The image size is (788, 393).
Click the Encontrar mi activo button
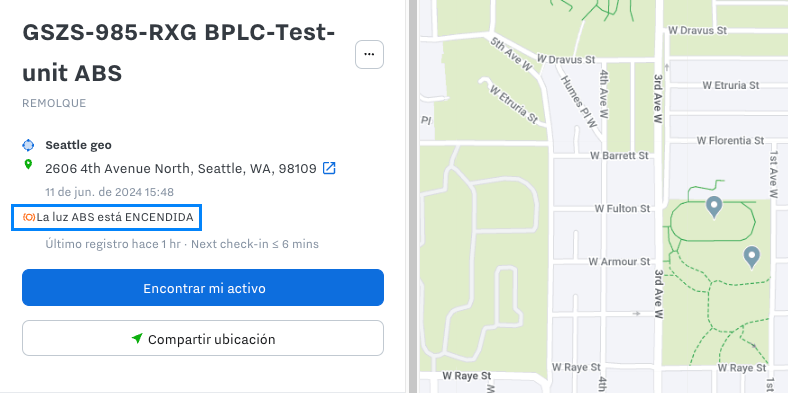203,287
